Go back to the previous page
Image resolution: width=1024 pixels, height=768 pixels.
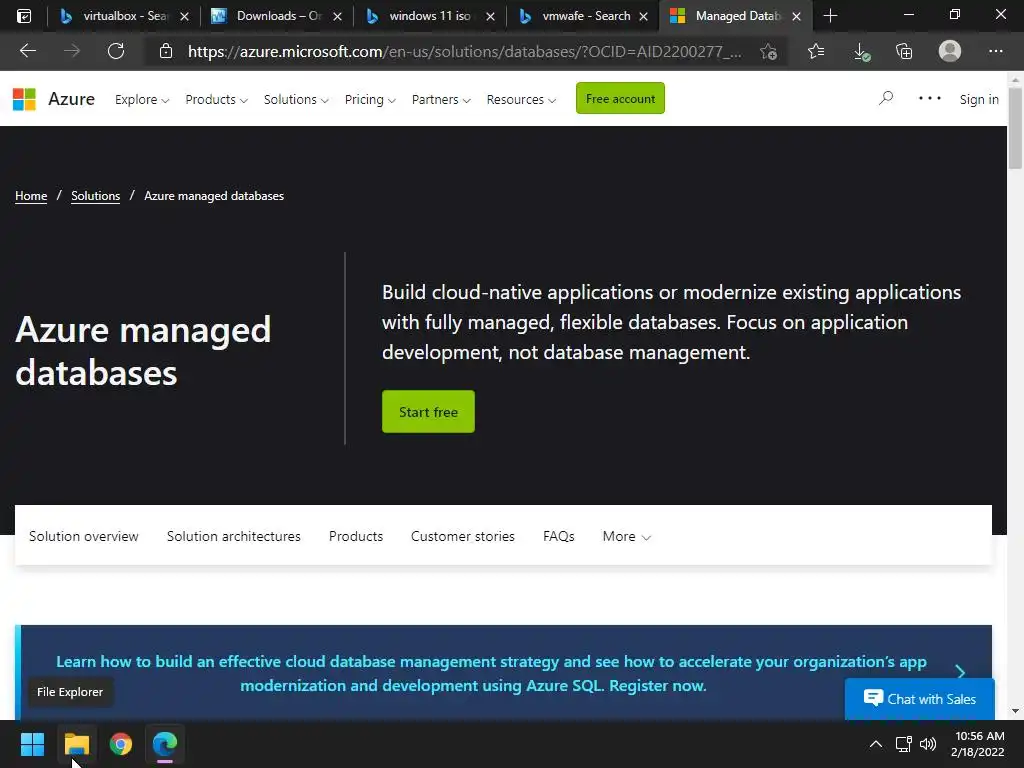(x=28, y=51)
